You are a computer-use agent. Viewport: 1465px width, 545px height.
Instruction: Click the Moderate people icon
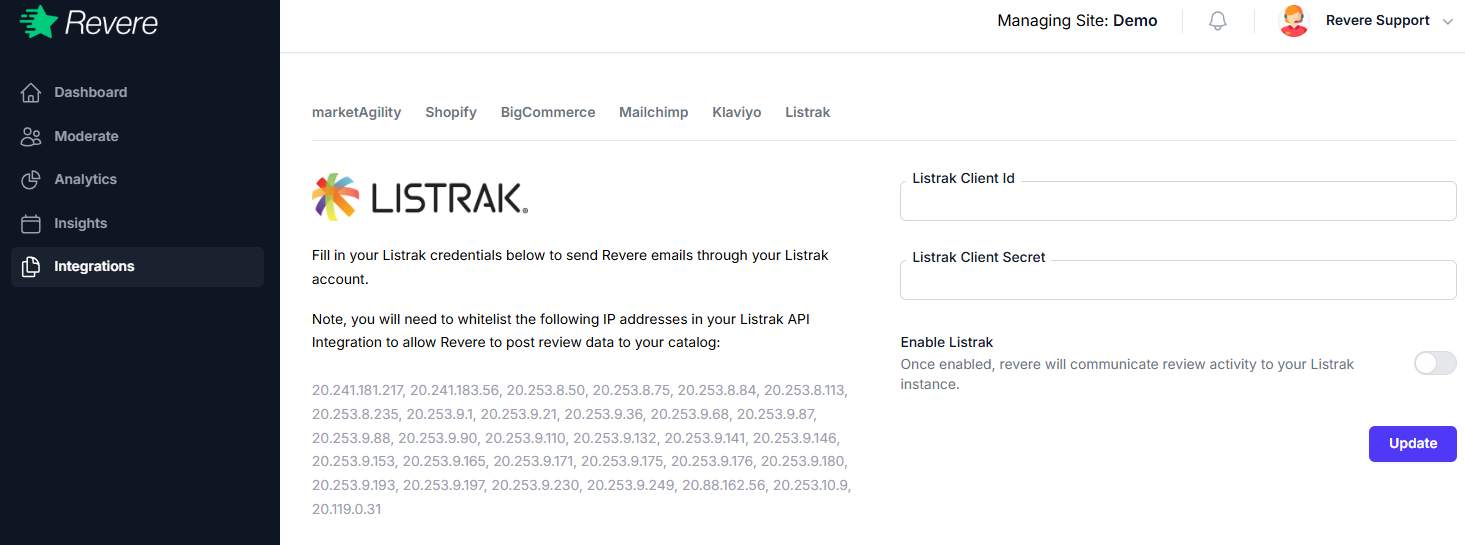[31, 136]
